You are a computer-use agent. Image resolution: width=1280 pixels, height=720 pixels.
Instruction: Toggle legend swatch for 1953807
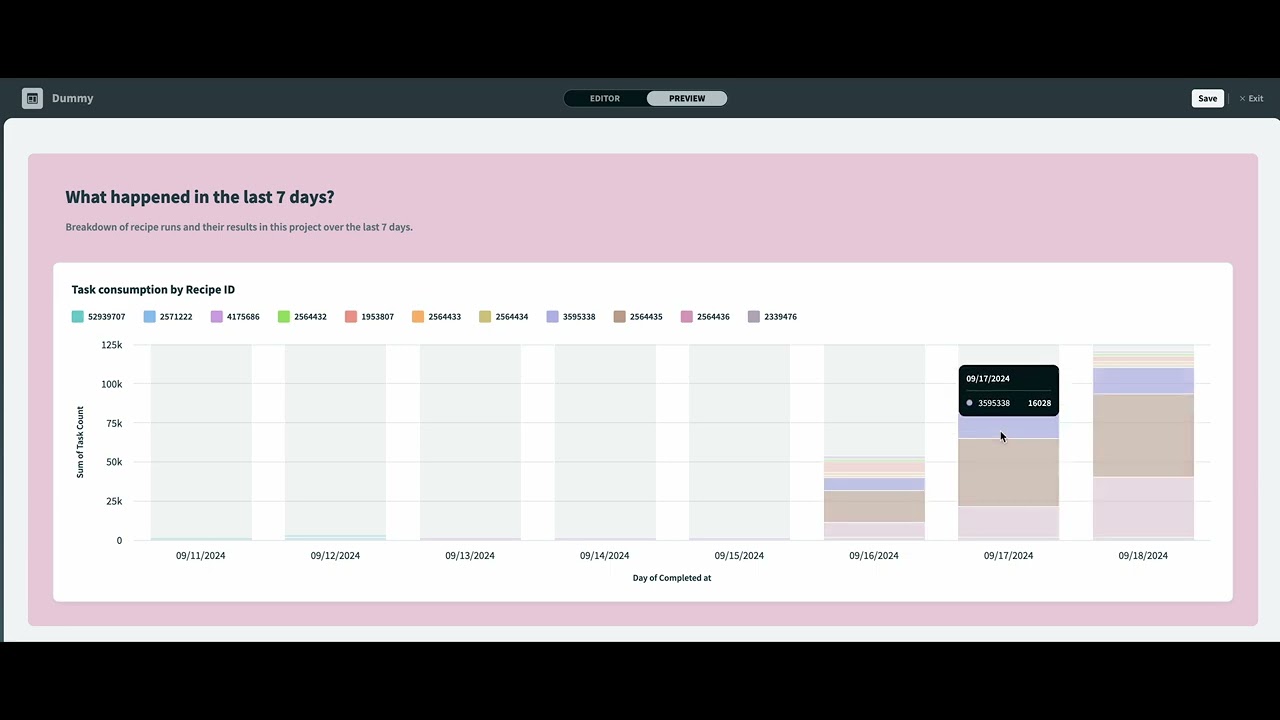pyautogui.click(x=351, y=317)
